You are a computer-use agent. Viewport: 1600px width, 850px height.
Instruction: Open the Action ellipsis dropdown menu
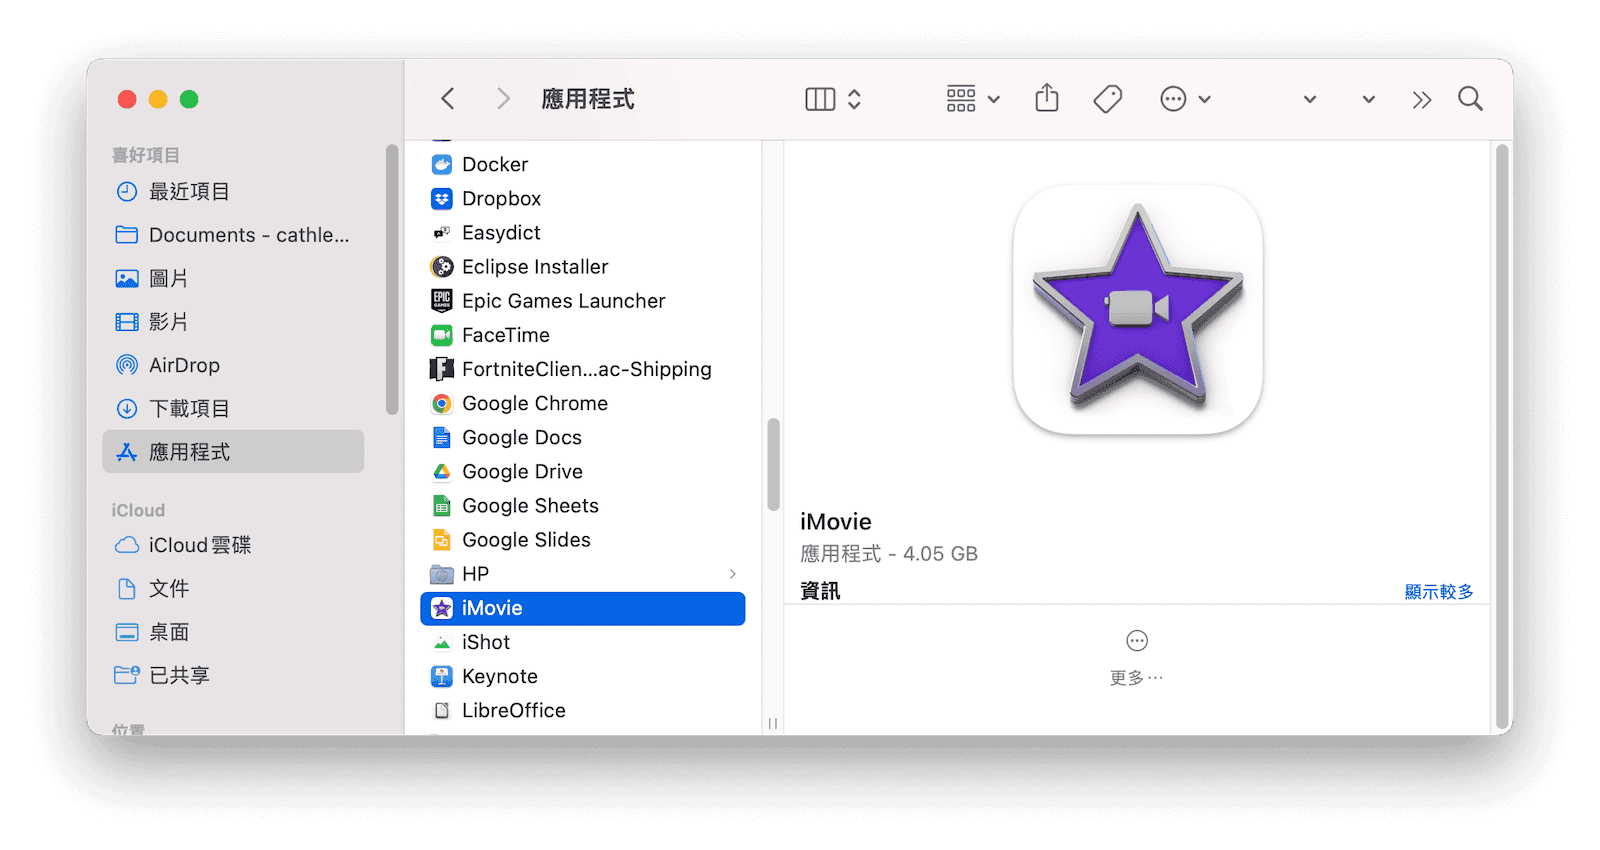pyautogui.click(x=1186, y=99)
